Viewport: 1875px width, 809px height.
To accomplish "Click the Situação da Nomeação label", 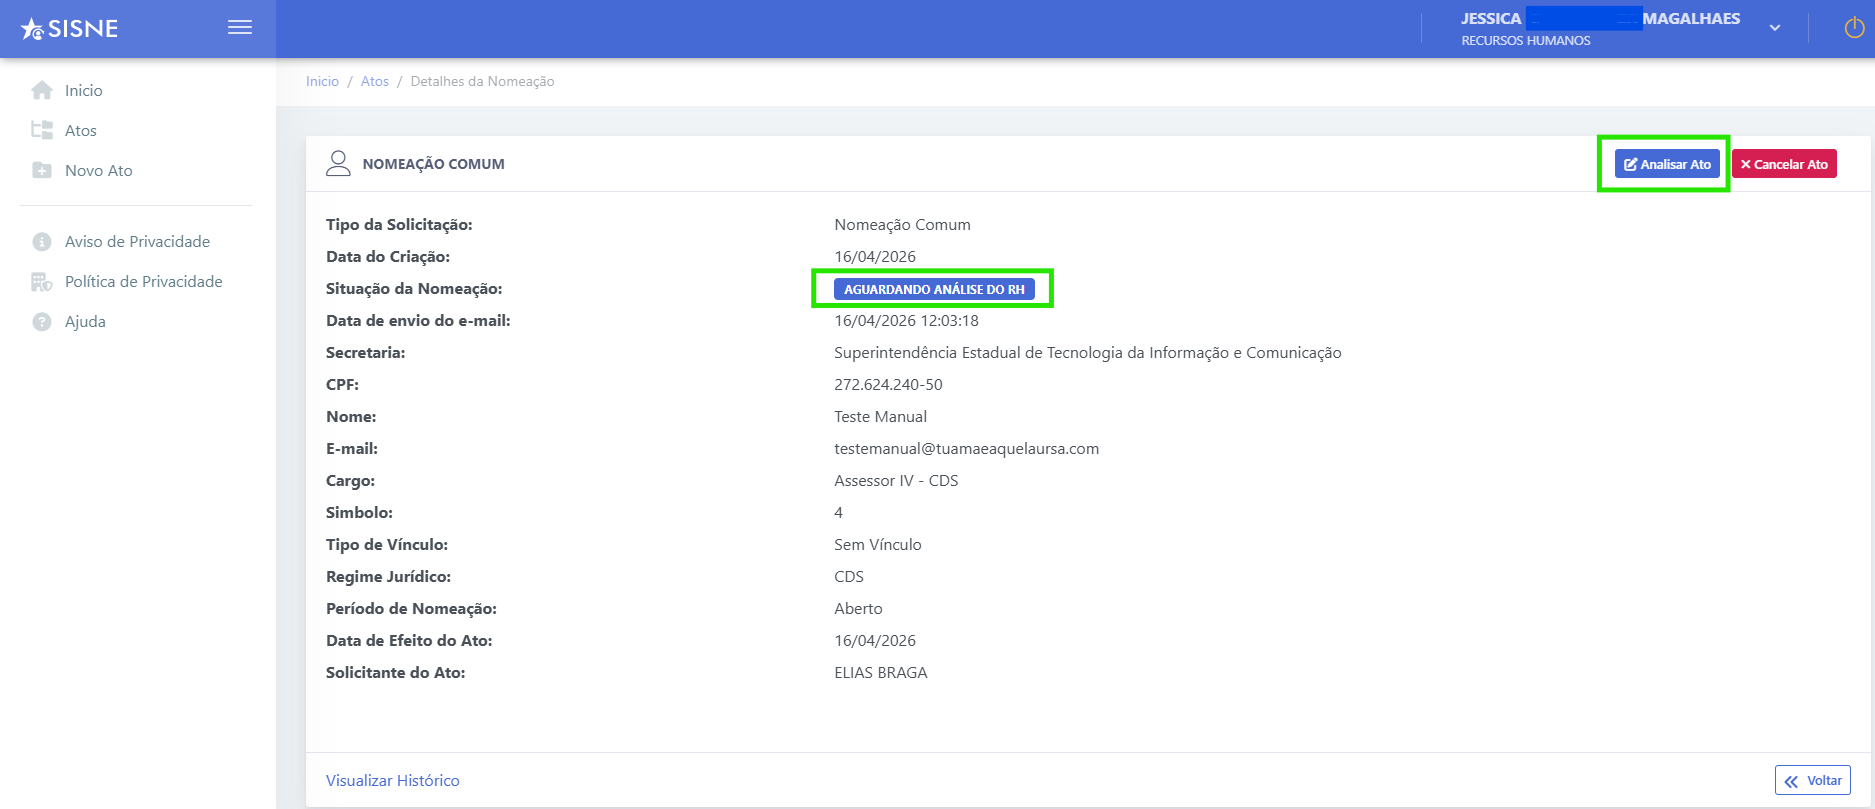I will [x=414, y=288].
